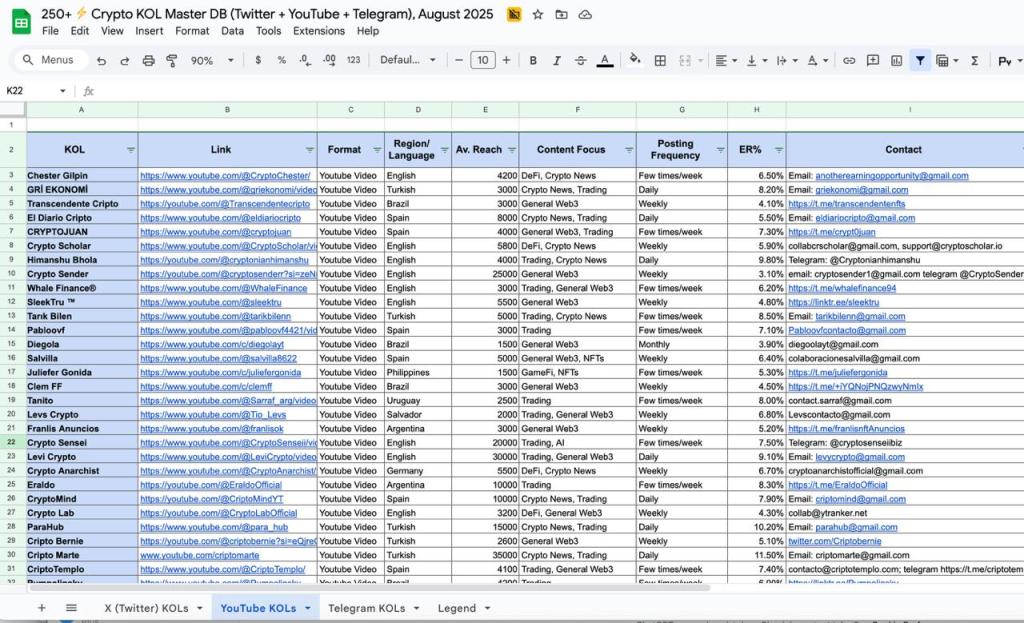Open the Insert comment icon

pos(873,60)
